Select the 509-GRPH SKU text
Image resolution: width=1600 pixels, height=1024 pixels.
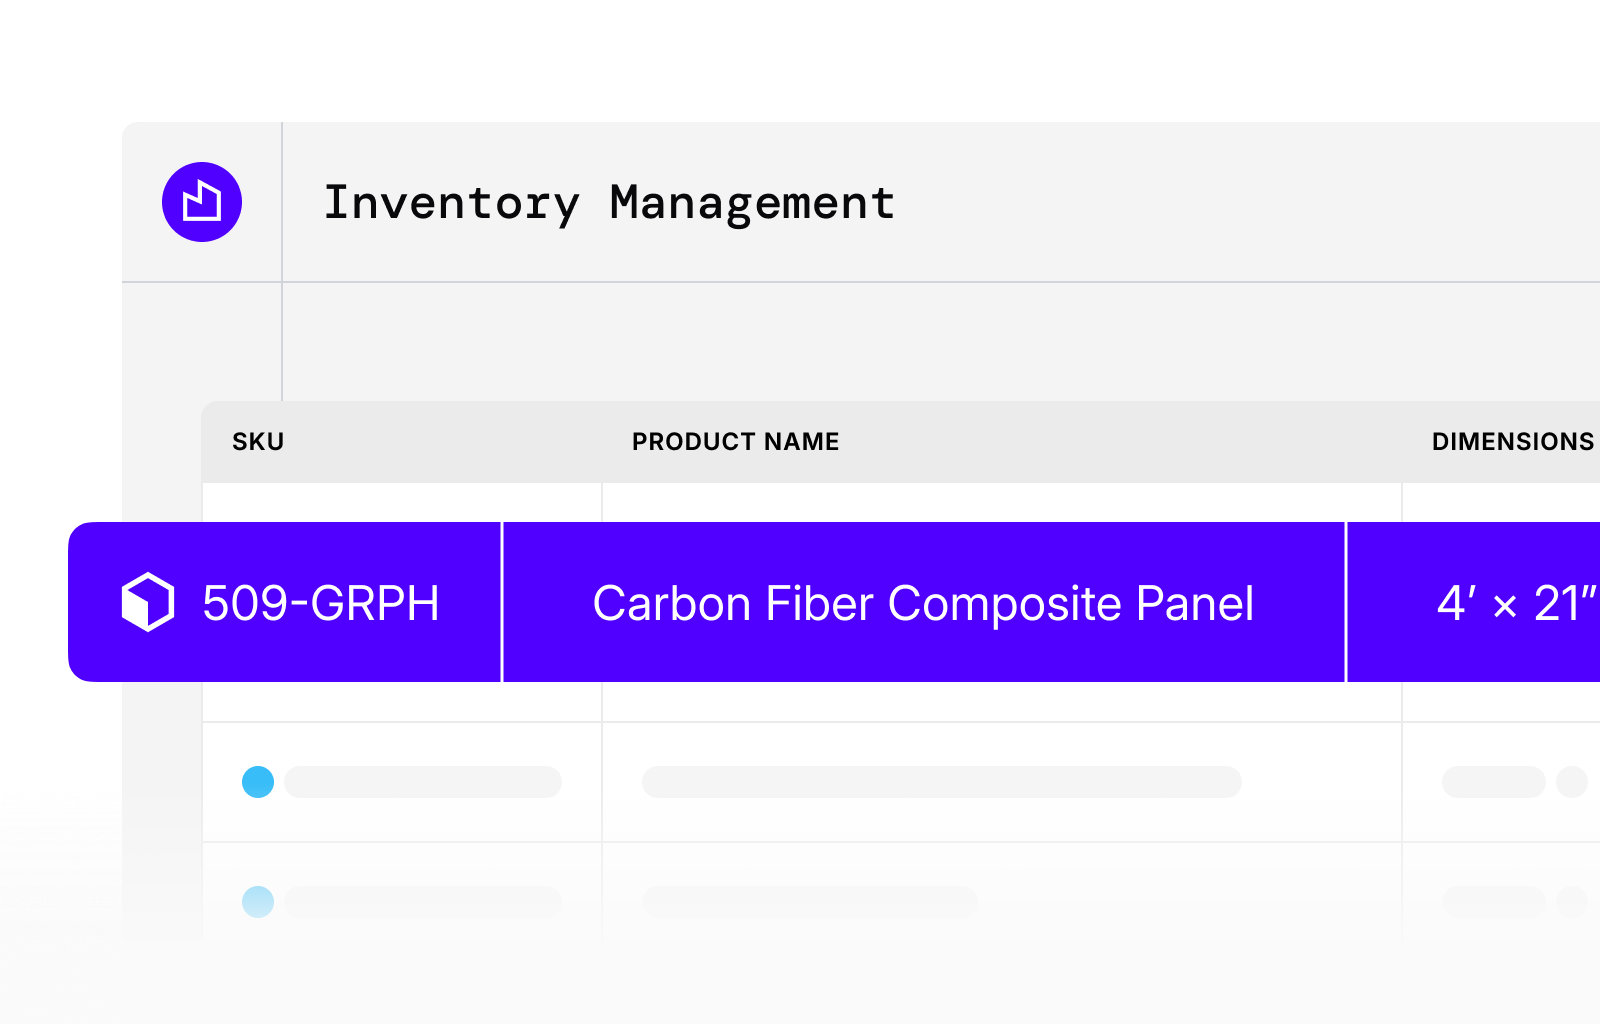coord(321,603)
